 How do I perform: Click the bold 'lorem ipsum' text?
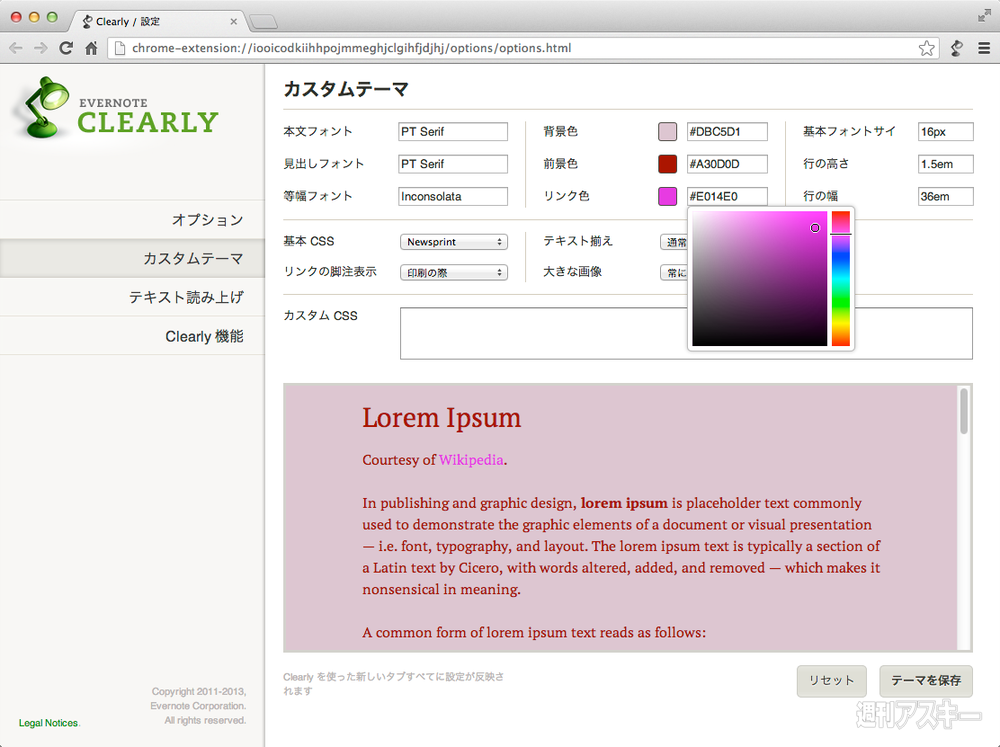pos(624,503)
